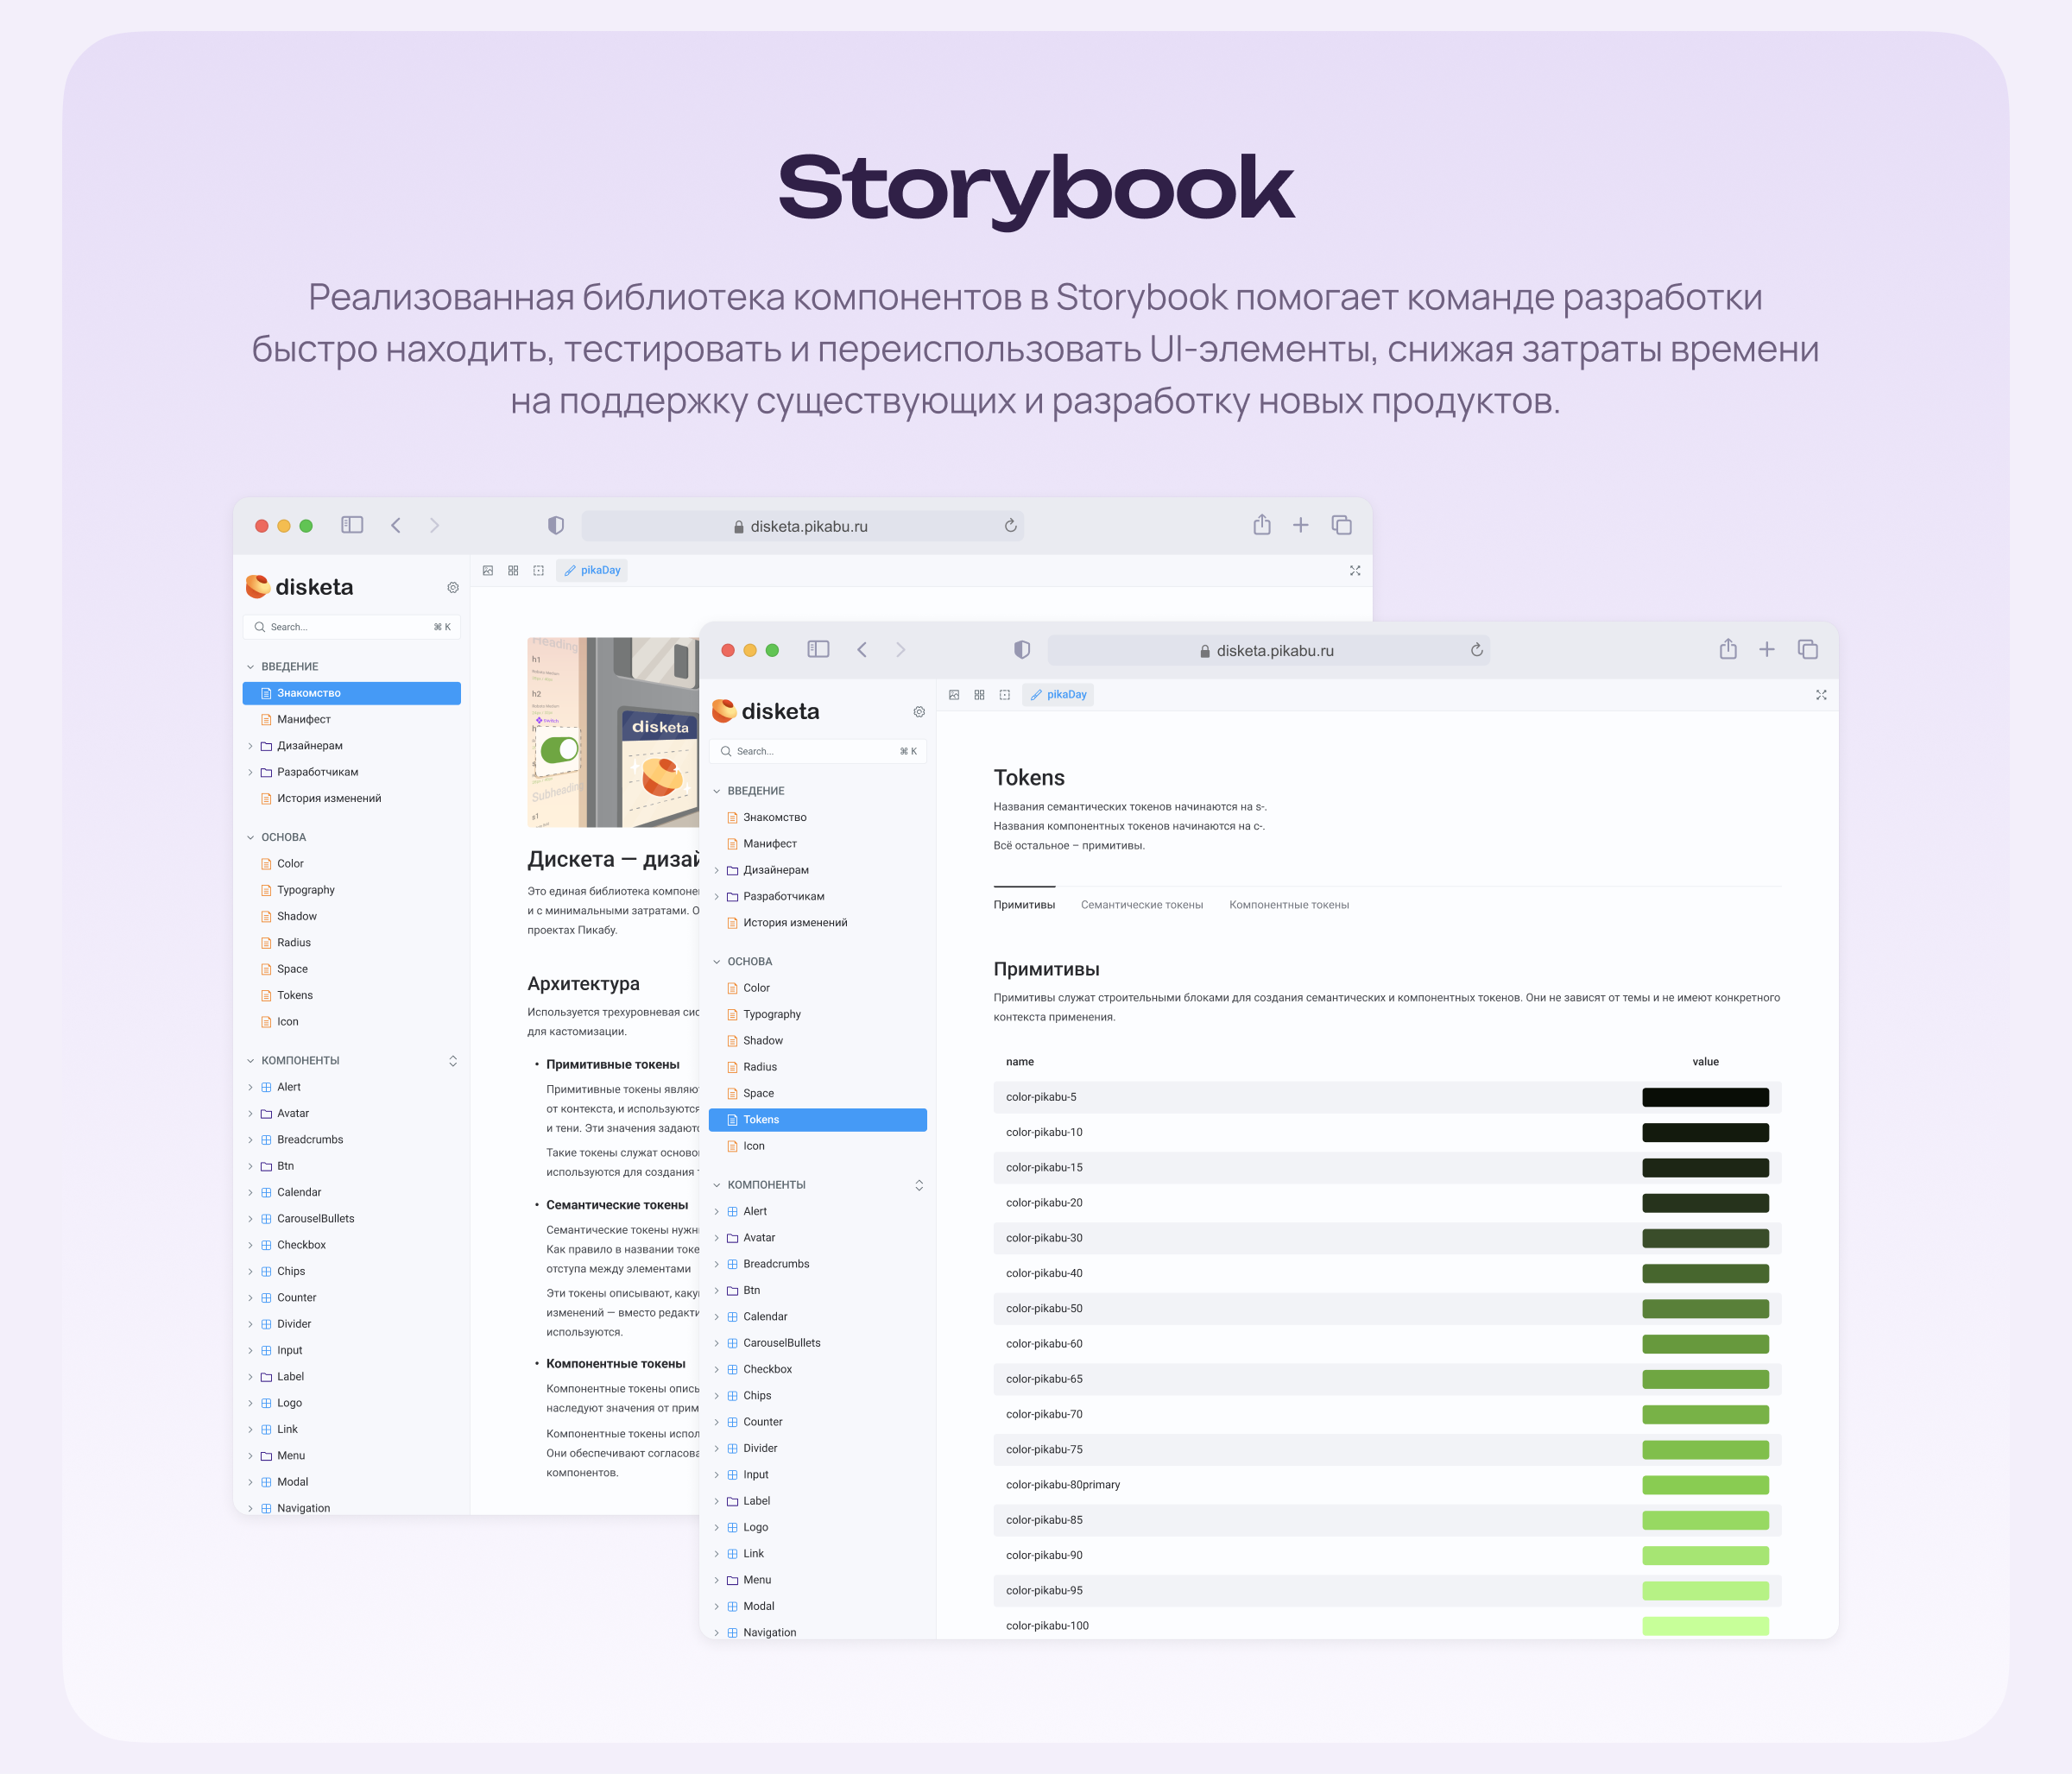Open new tab in front browser window
Image resolution: width=2072 pixels, height=1774 pixels.
point(1767,650)
